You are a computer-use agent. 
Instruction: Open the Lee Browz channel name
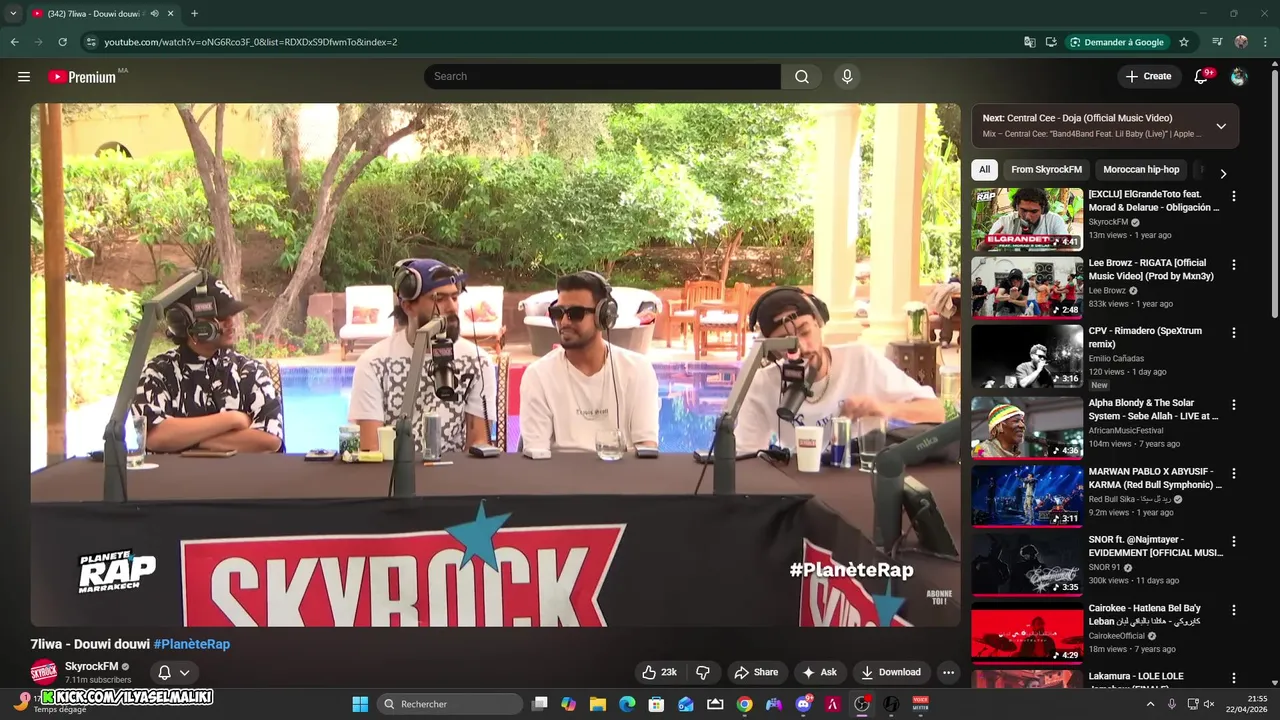click(1107, 290)
